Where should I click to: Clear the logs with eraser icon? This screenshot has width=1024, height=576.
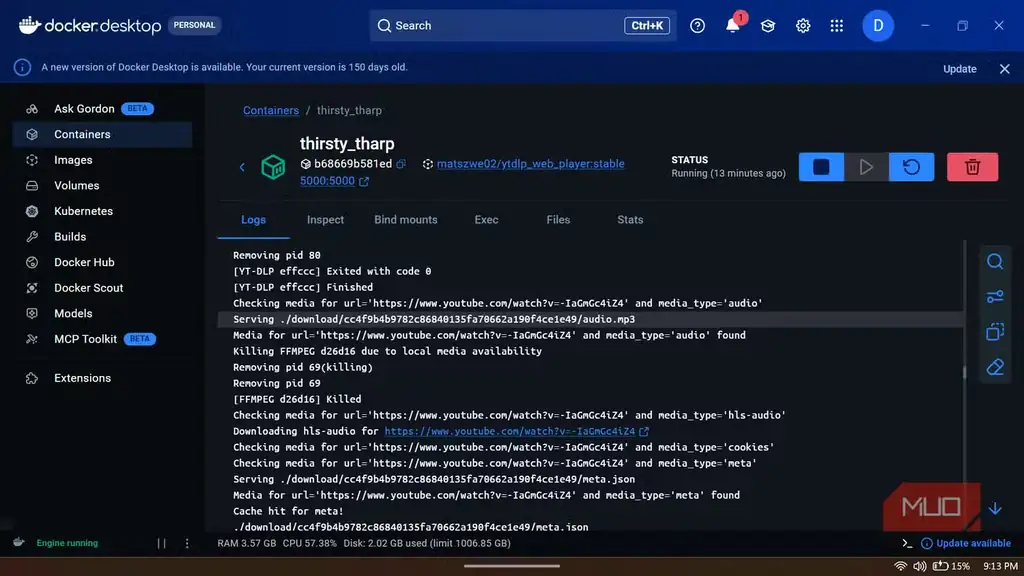pos(995,367)
